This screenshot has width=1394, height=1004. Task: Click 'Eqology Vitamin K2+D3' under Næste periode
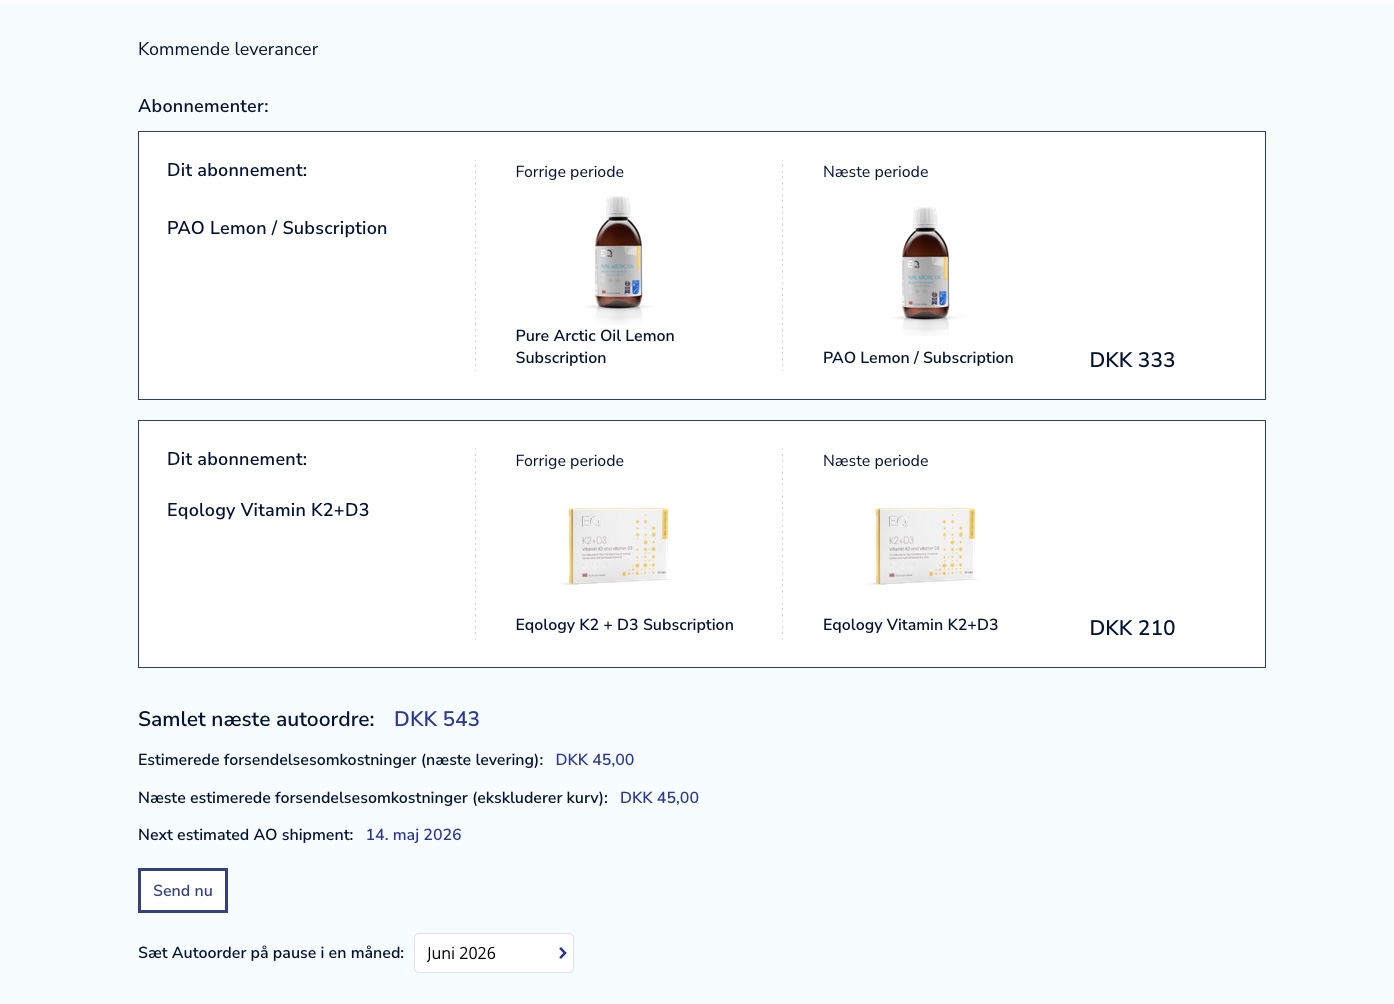pos(910,625)
